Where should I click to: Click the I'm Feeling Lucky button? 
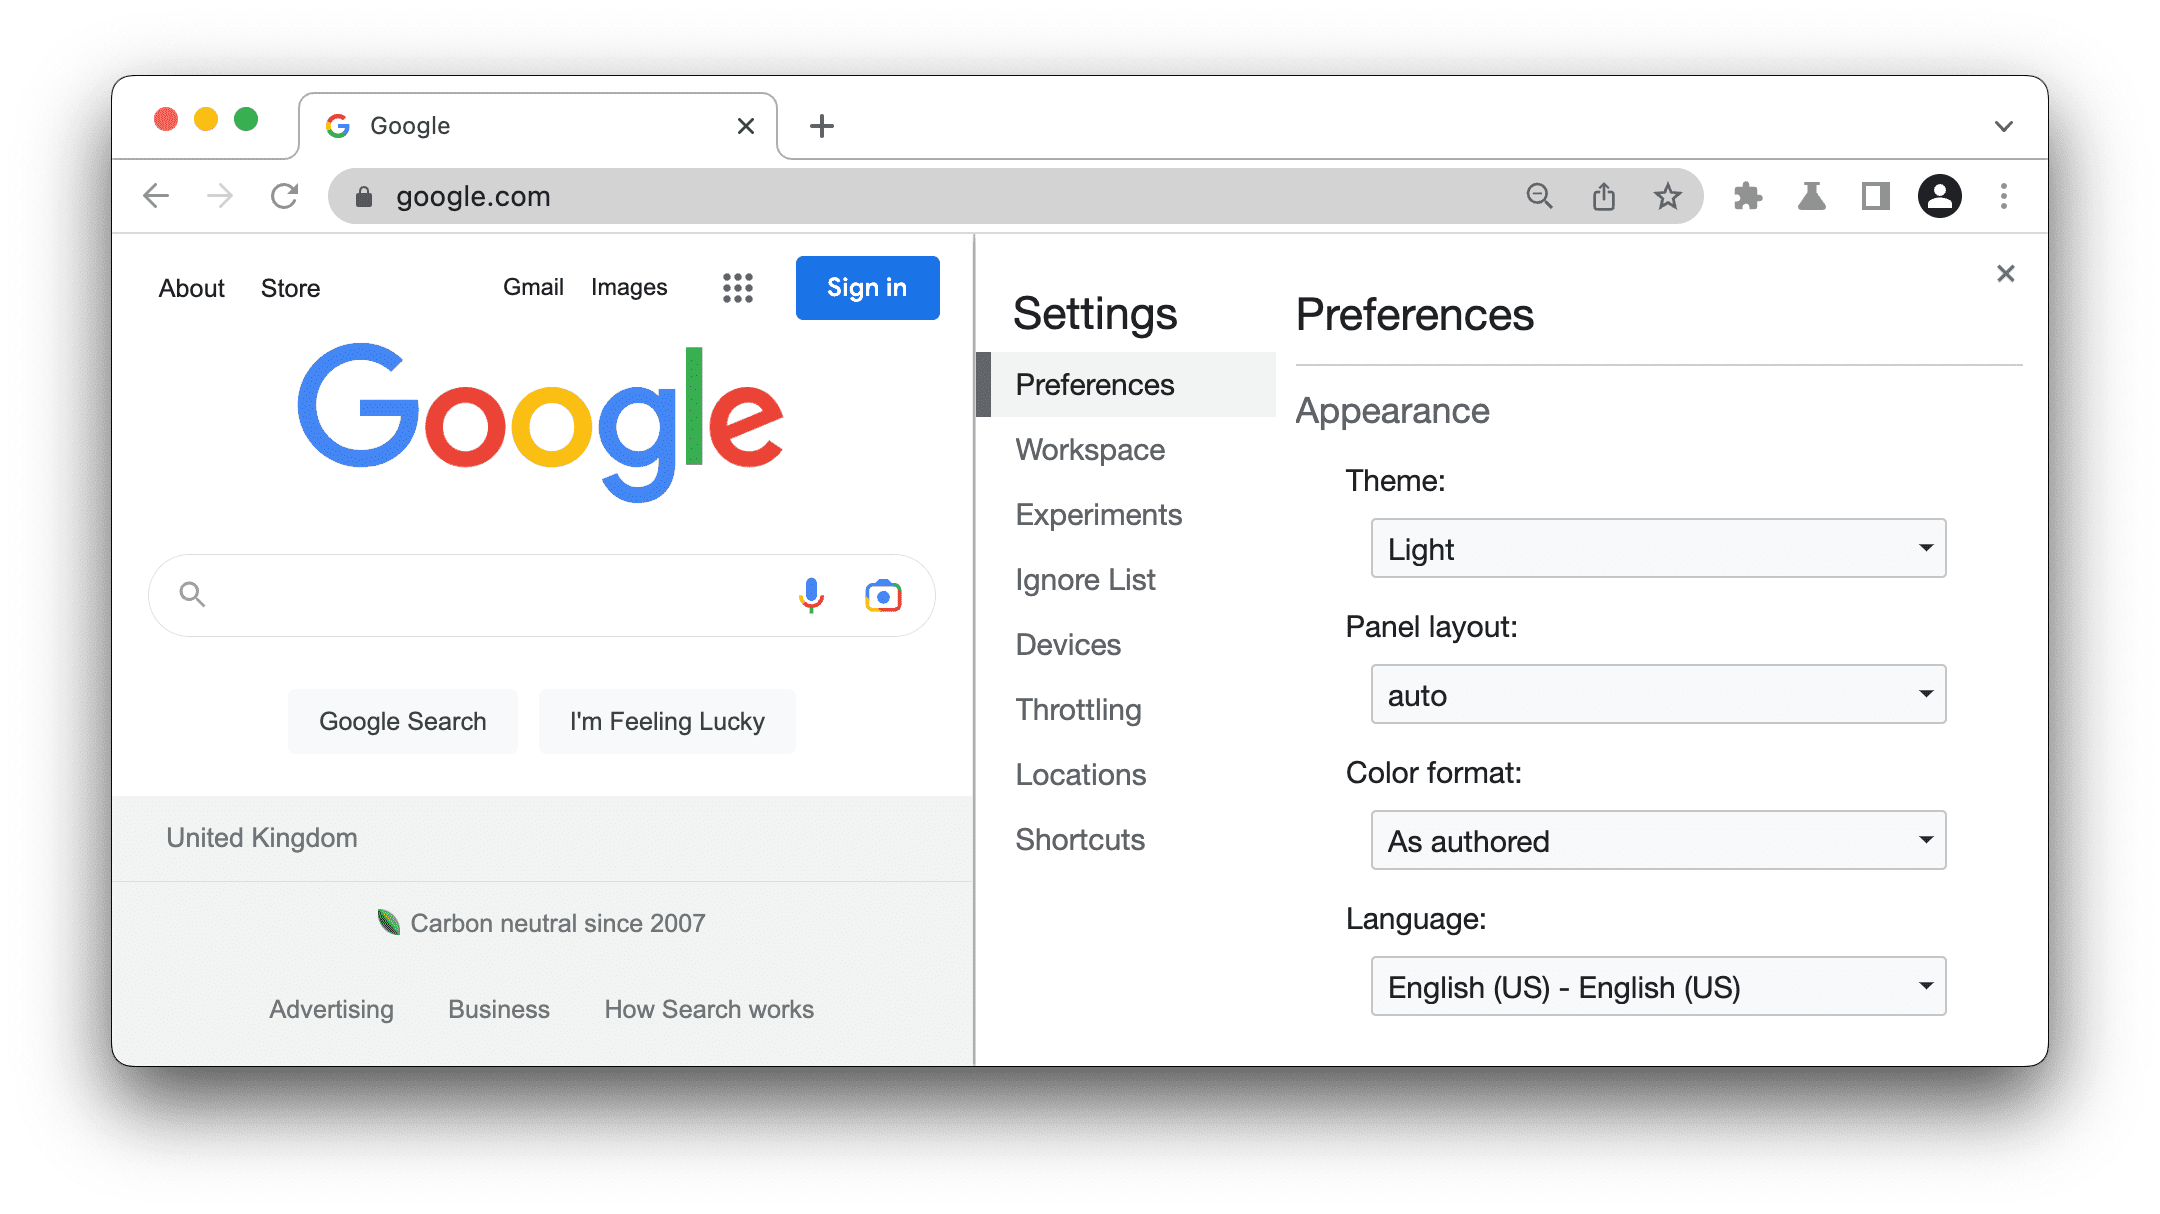(666, 721)
